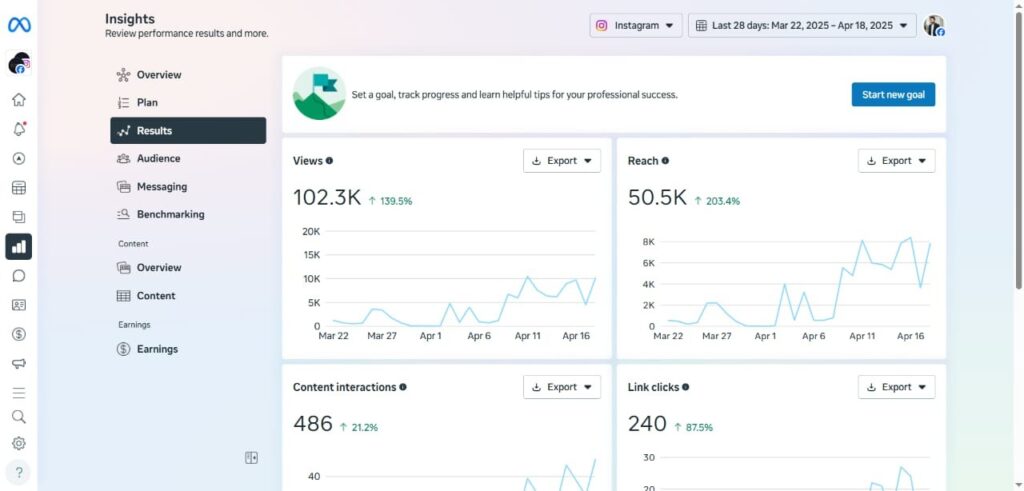
Task: Collapse the Insights navigation panel
Action: click(x=252, y=458)
